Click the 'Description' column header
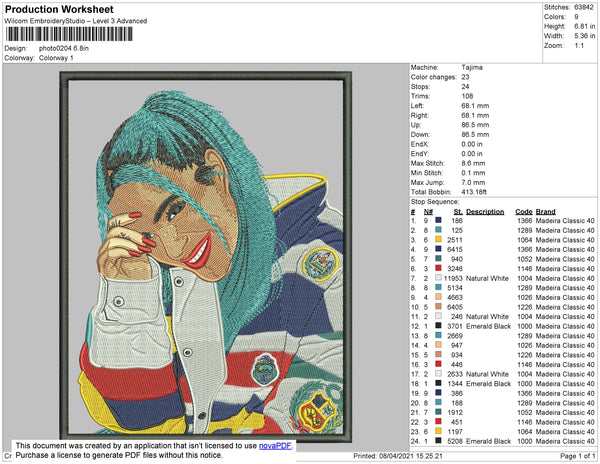The width and height of the screenshot is (600, 464). (x=485, y=212)
